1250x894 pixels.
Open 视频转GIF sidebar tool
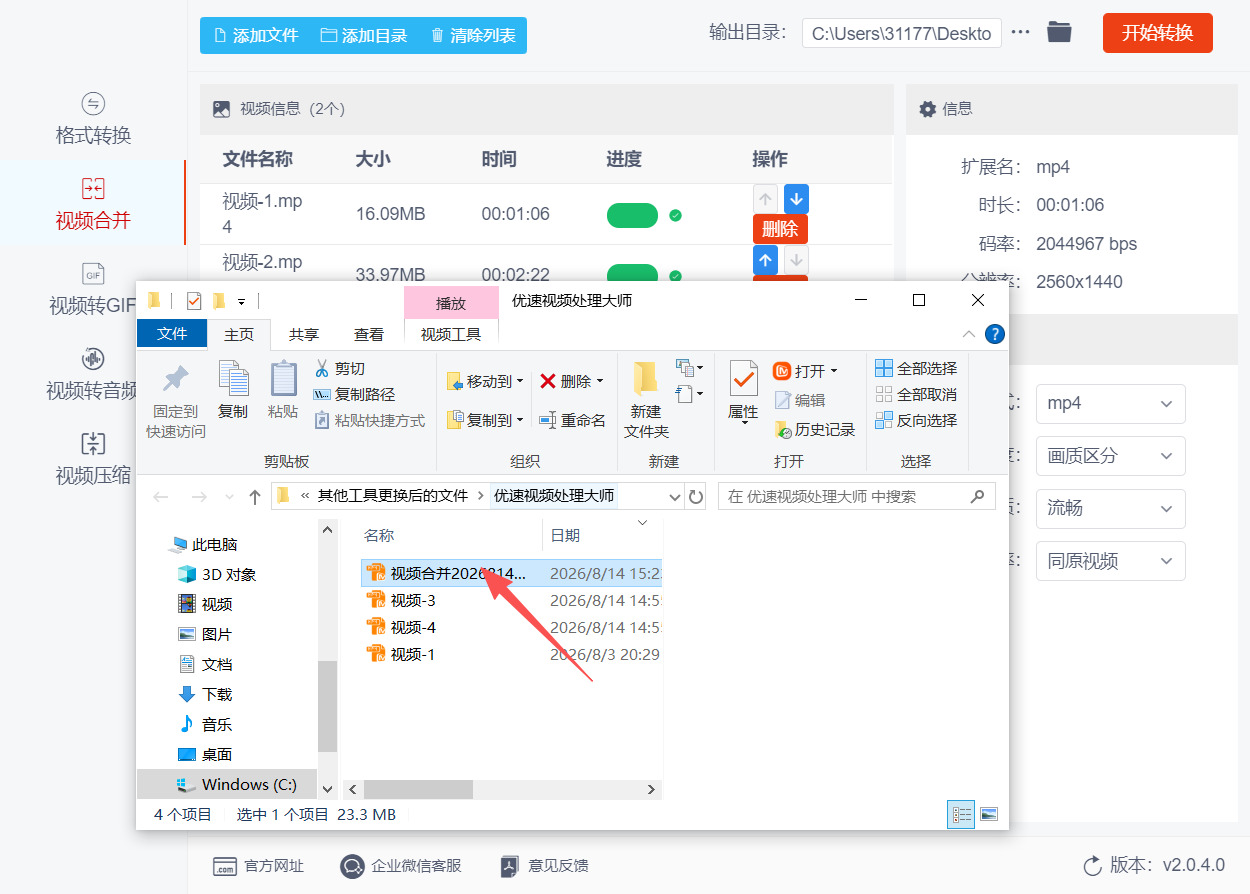pyautogui.click(x=93, y=289)
